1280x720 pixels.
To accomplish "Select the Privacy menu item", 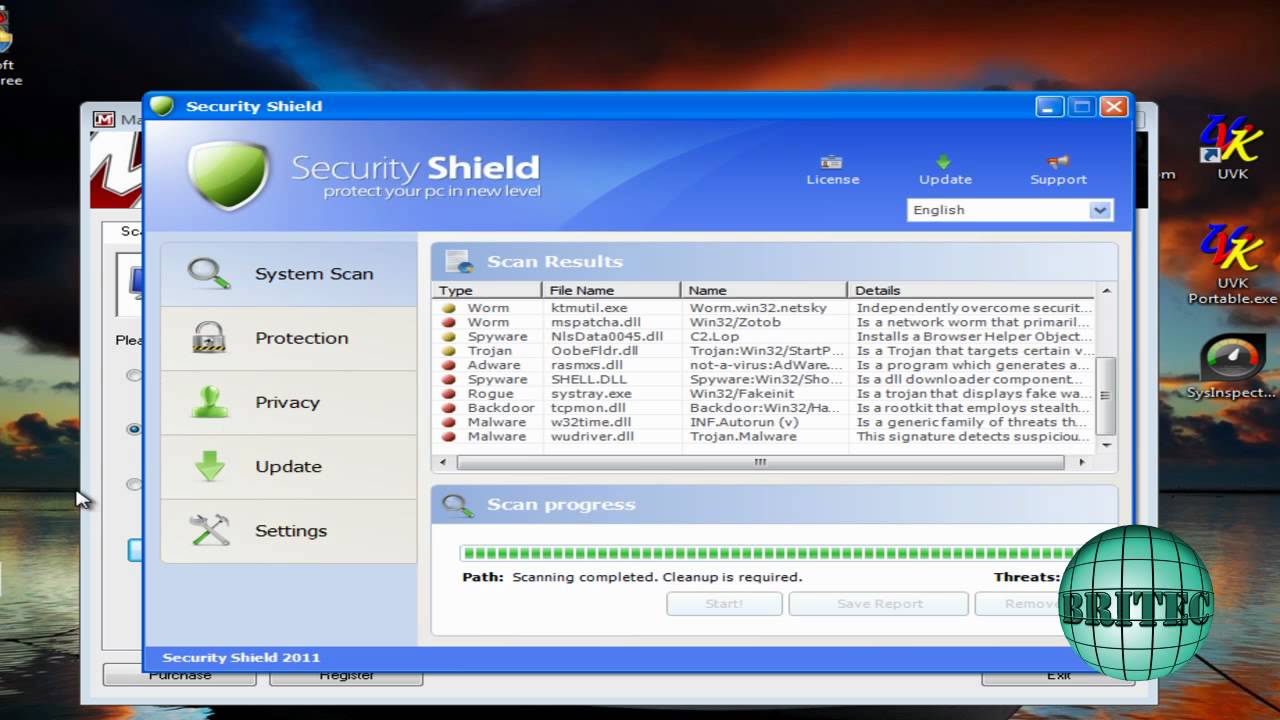I will (289, 402).
